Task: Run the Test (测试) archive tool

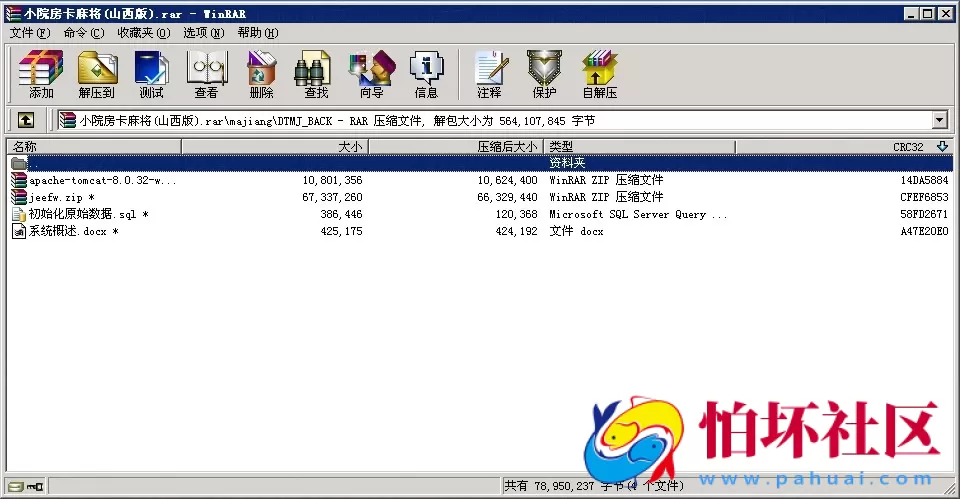Action: pos(151,74)
